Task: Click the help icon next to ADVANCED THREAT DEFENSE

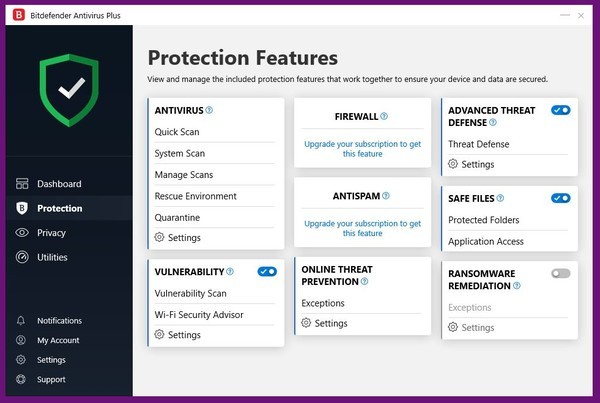Action: (x=493, y=122)
